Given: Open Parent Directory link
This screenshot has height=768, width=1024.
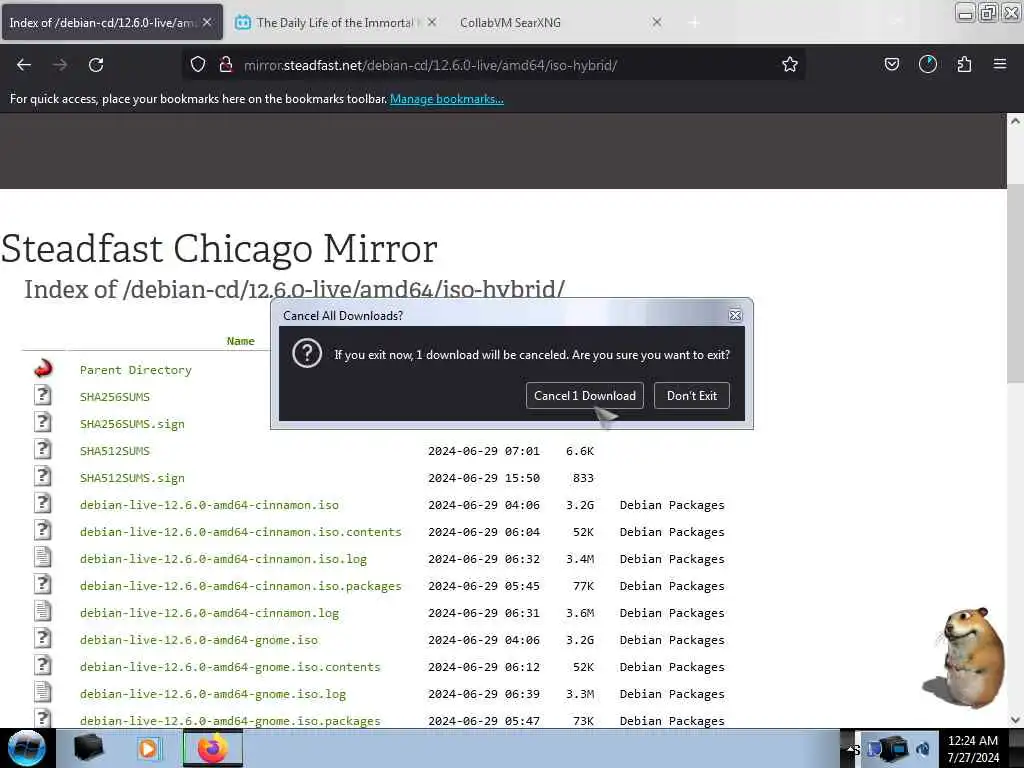Looking at the screenshot, I should [x=136, y=370].
